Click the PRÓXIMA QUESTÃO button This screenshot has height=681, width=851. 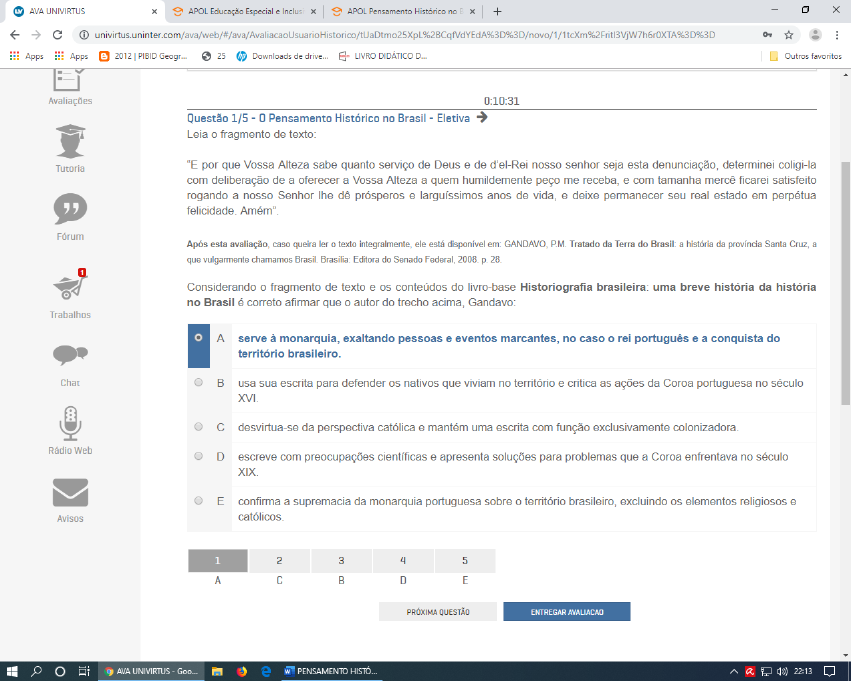coord(437,612)
